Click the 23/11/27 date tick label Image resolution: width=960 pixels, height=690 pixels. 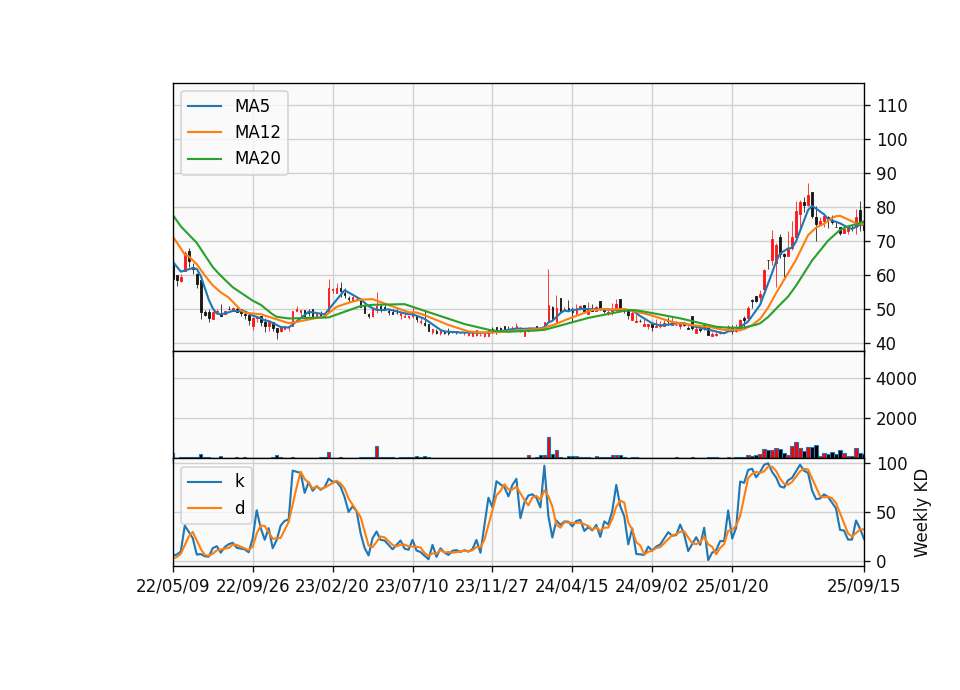click(x=492, y=586)
